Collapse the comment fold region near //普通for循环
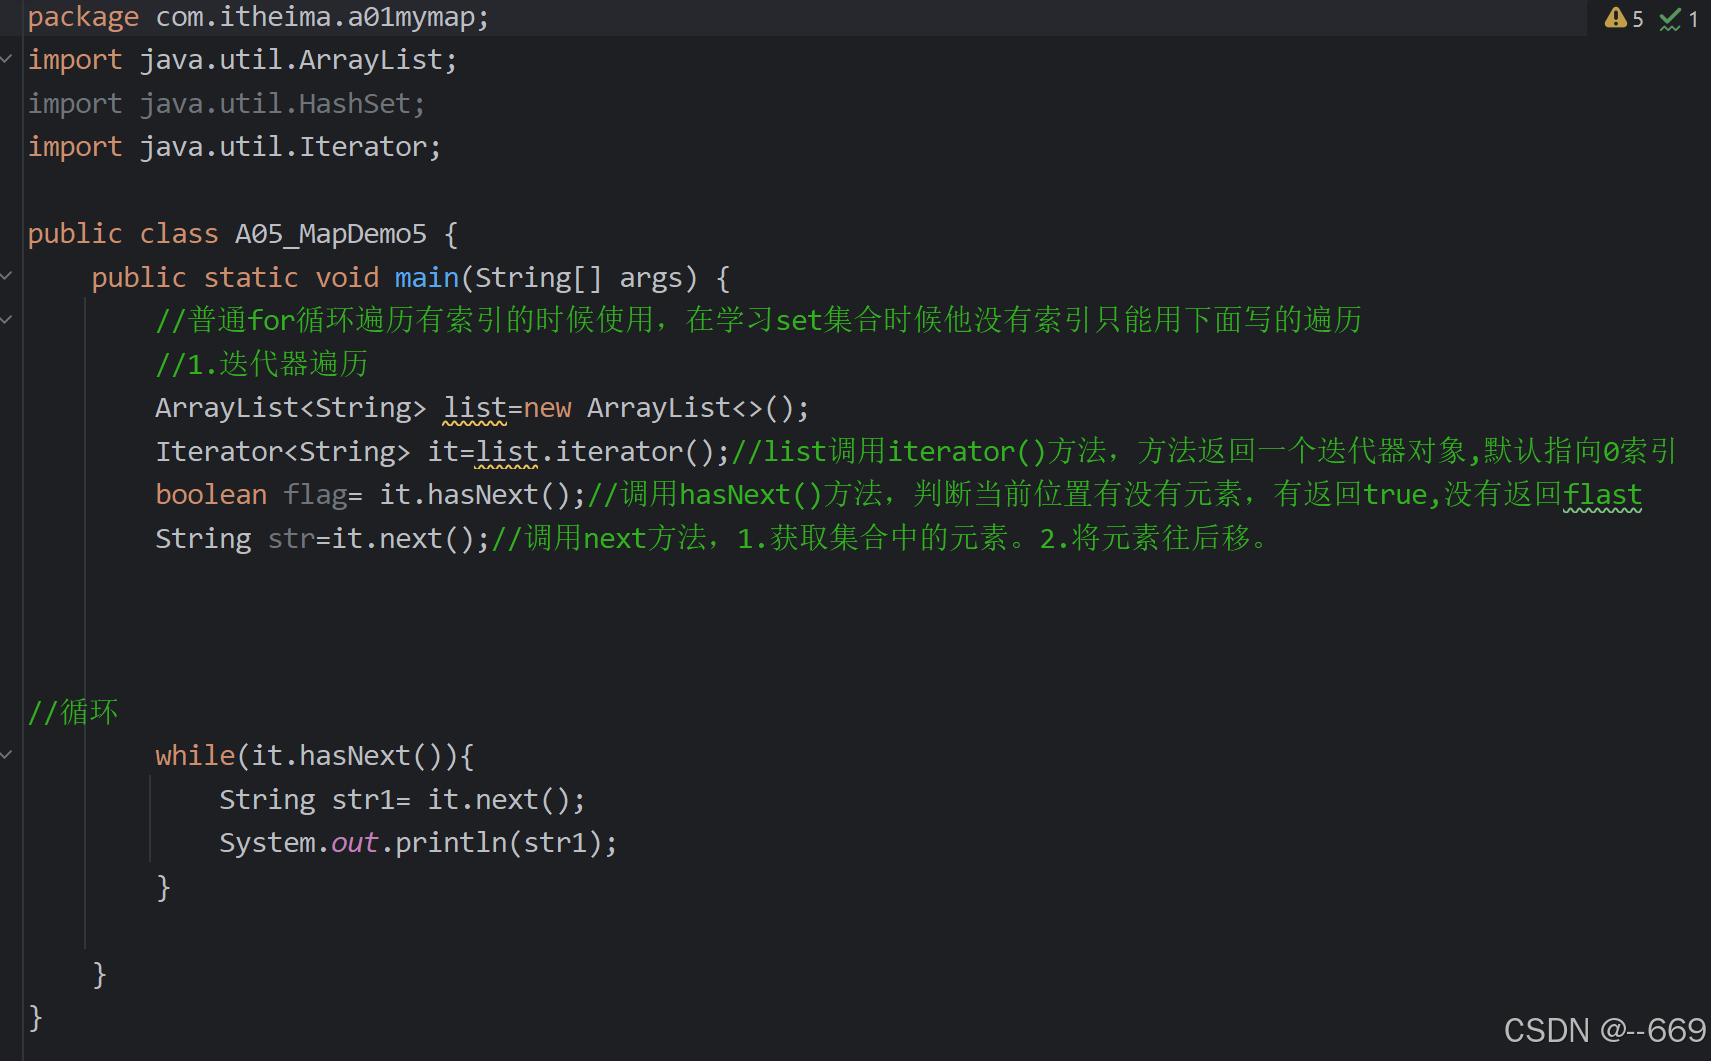The width and height of the screenshot is (1711, 1061). tap(7, 319)
